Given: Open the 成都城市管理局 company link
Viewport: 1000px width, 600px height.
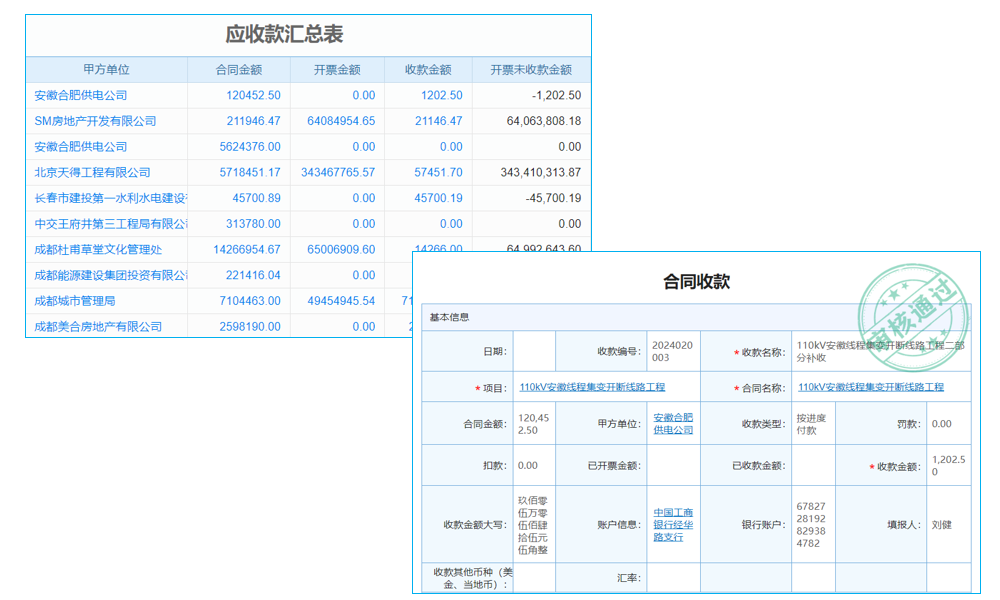Looking at the screenshot, I should pos(73,300).
